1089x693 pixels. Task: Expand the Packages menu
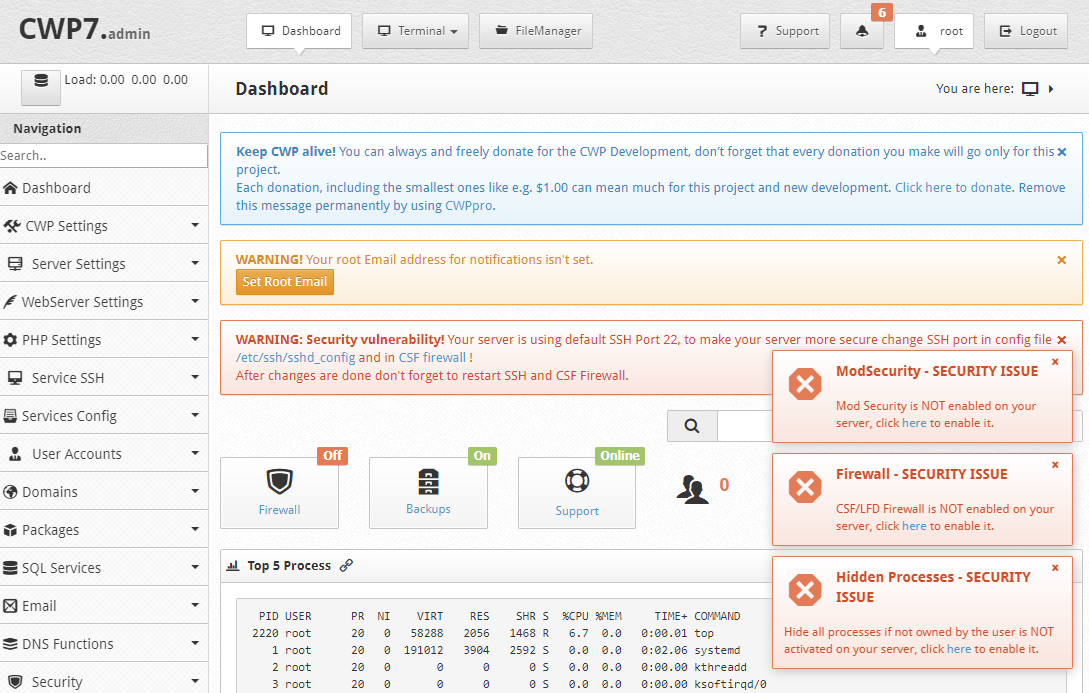tap(104, 530)
